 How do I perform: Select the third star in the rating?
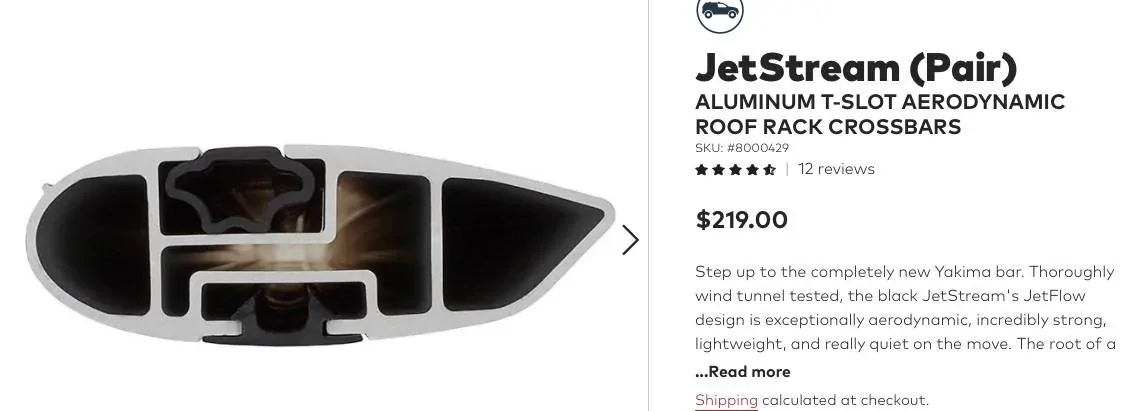point(736,170)
